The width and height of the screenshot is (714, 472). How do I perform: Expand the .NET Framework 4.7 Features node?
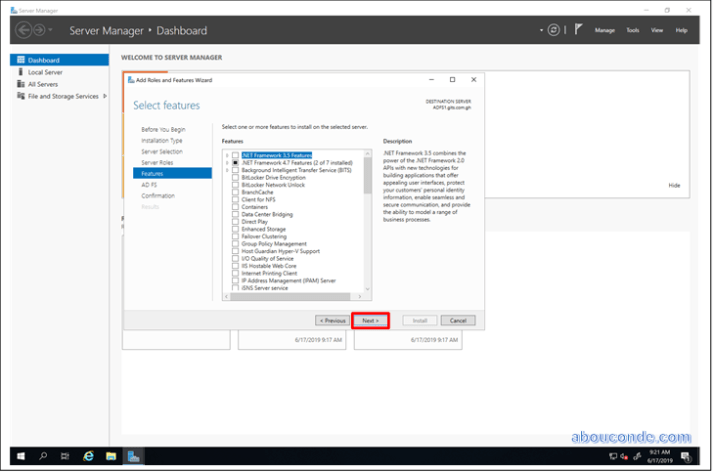[227, 163]
